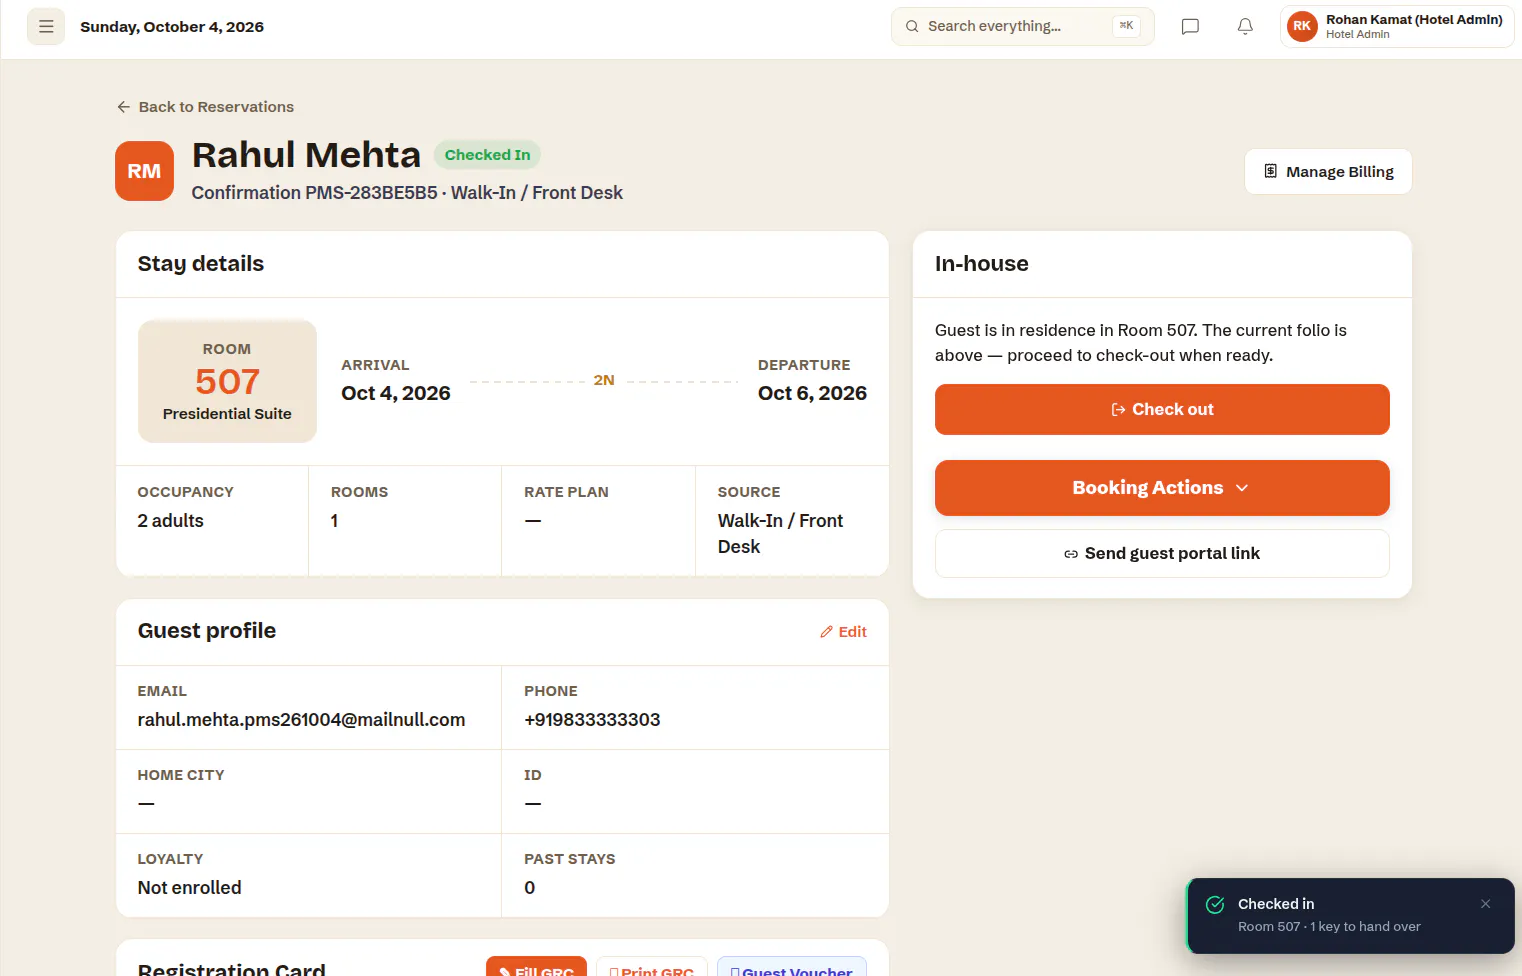The image size is (1522, 976).
Task: Click the RK user avatar
Action: click(1302, 26)
